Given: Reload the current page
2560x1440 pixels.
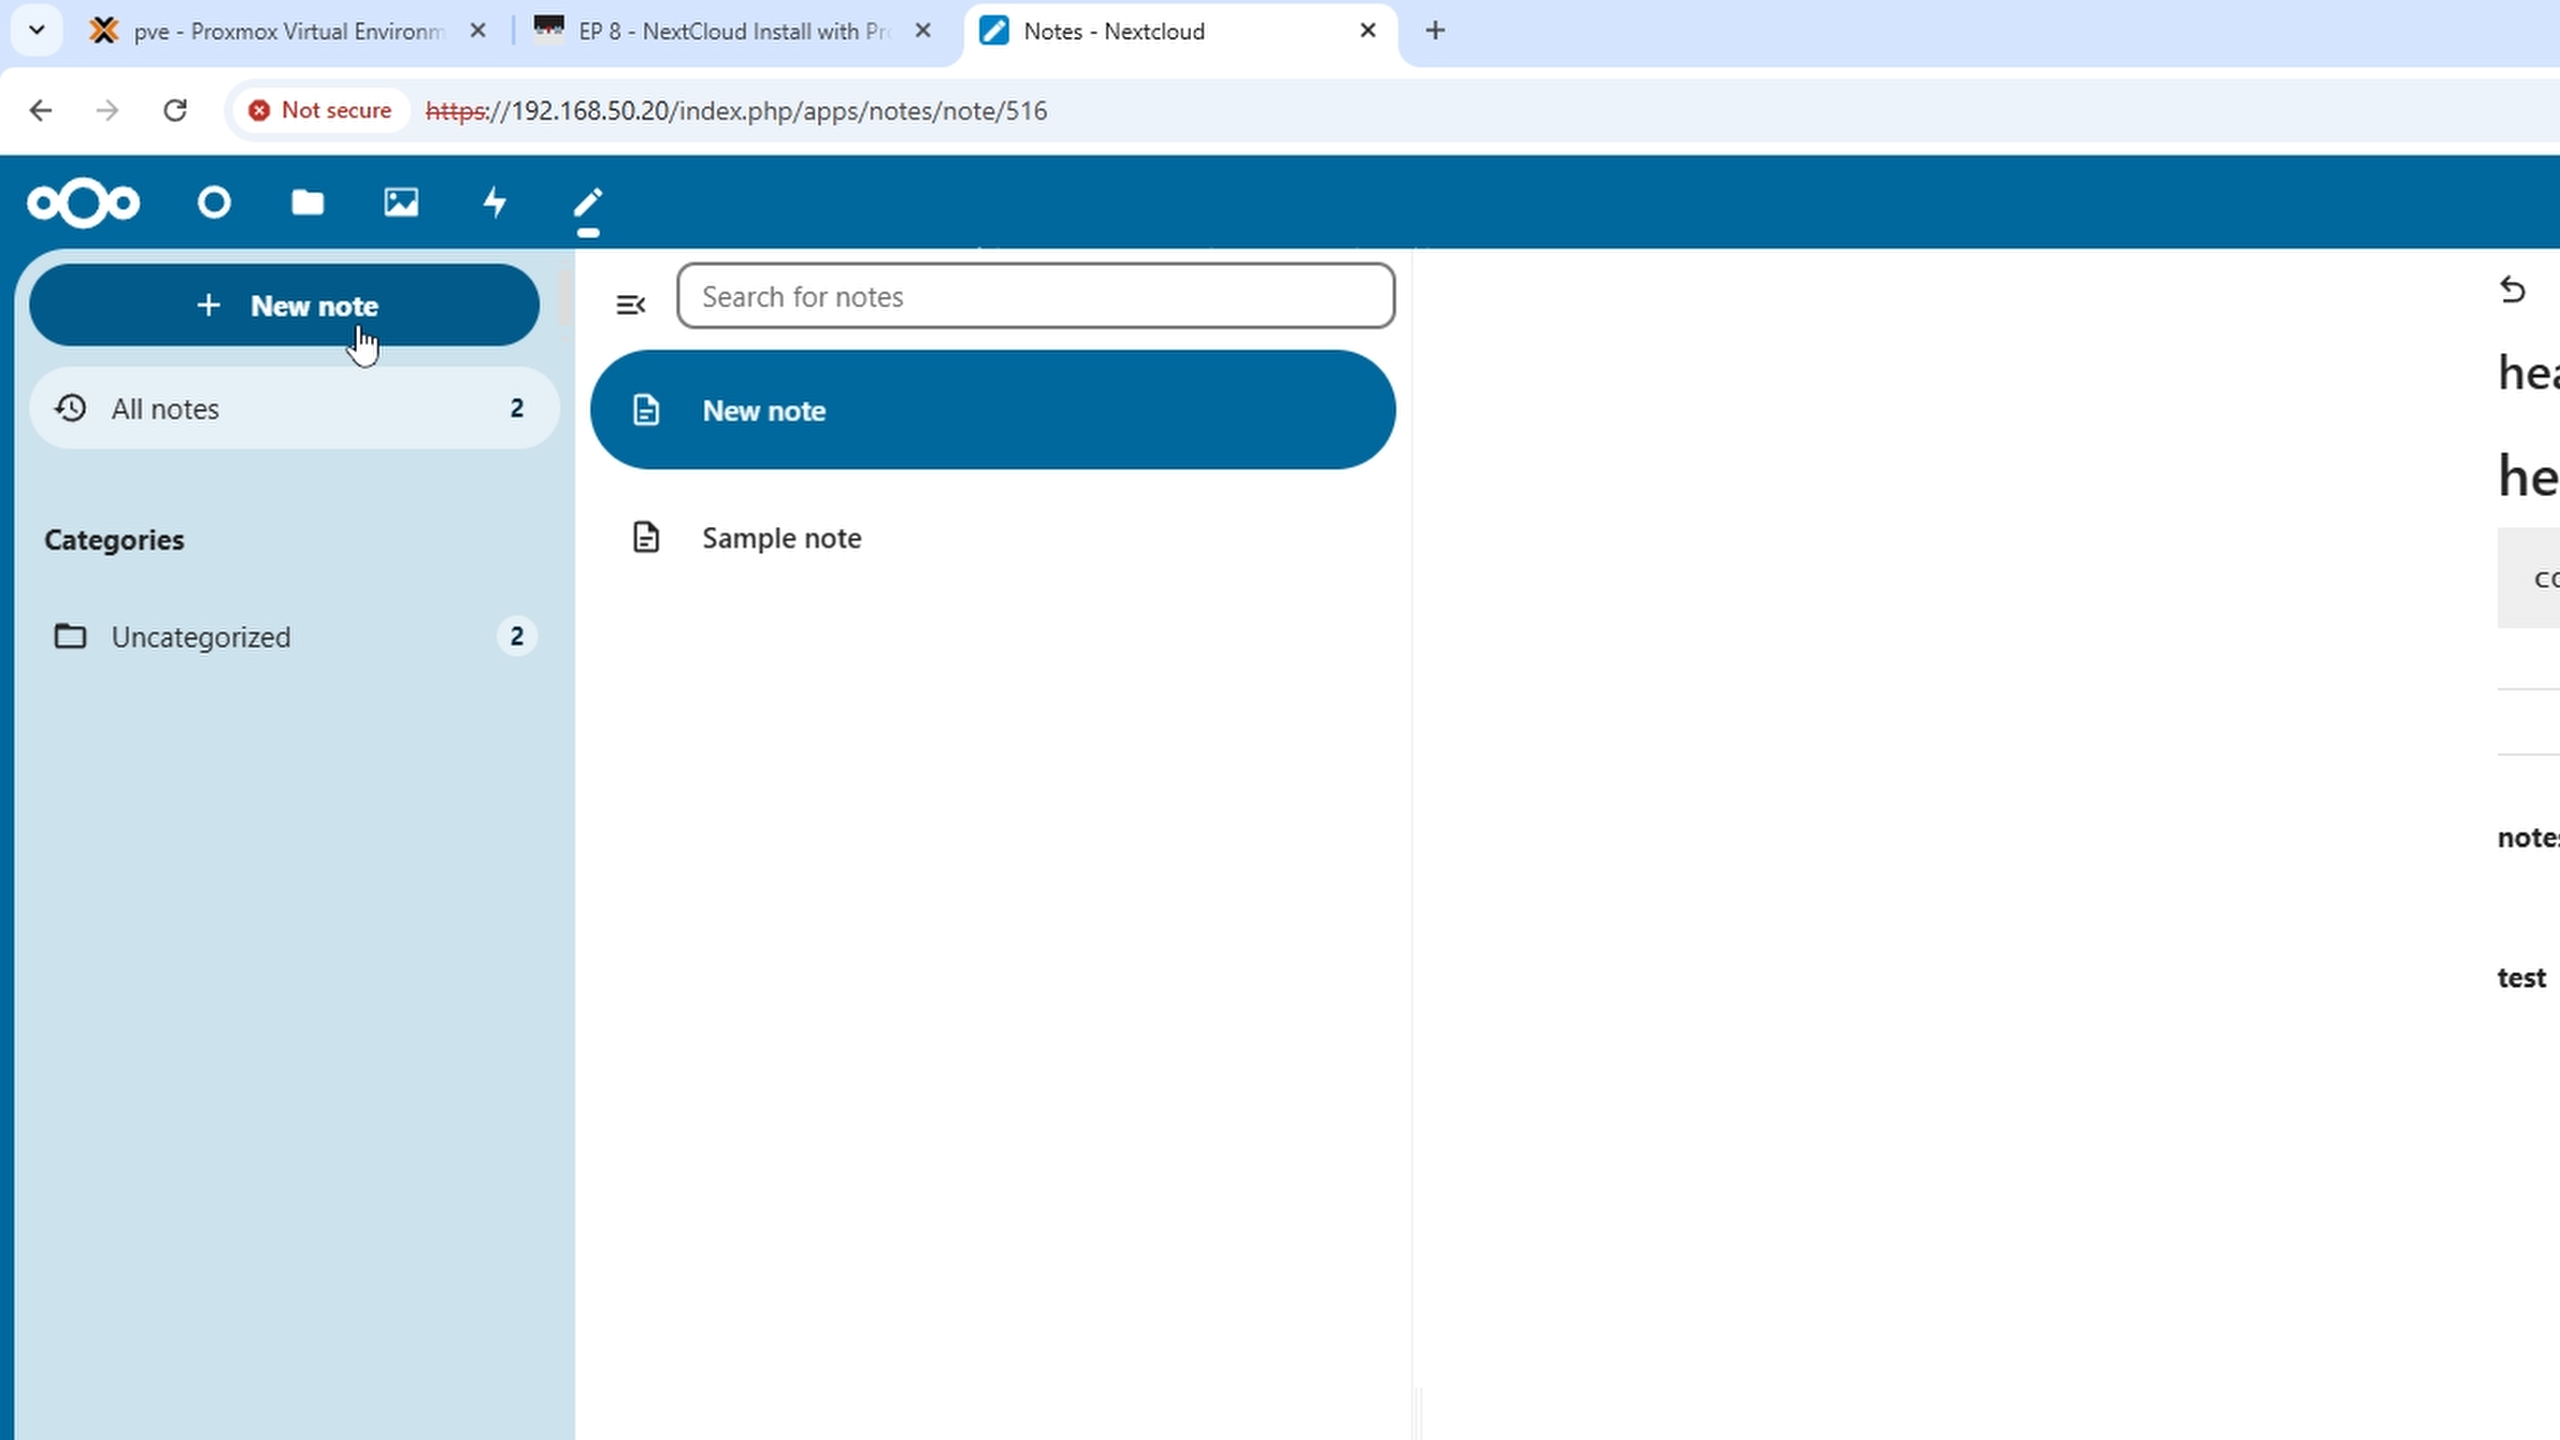Looking at the screenshot, I should (x=175, y=110).
